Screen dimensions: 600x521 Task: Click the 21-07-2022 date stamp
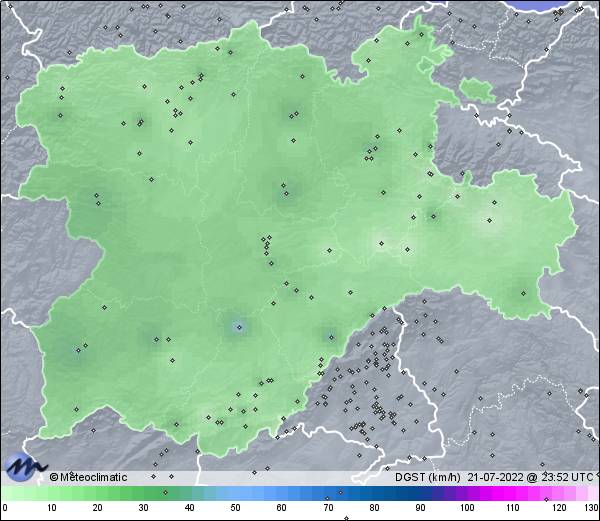[495, 477]
